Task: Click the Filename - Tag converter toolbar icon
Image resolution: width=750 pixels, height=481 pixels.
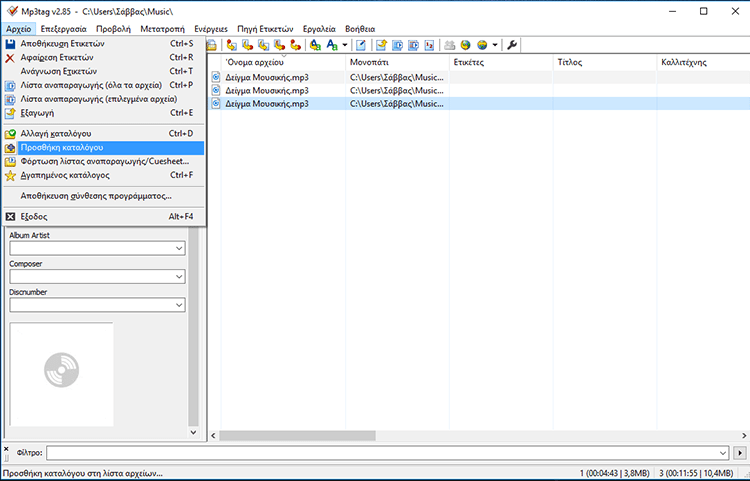Action: pyautogui.click(x=247, y=45)
